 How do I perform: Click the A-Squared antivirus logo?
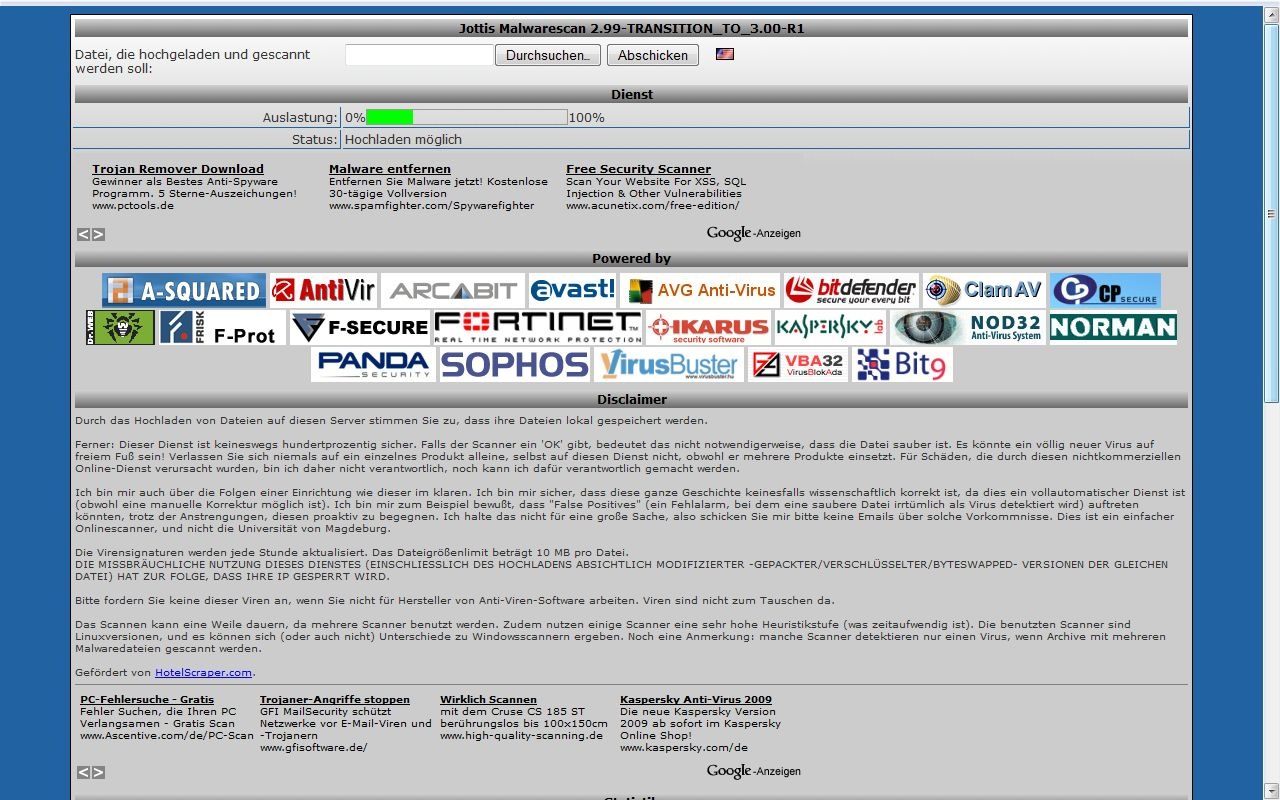(184, 290)
